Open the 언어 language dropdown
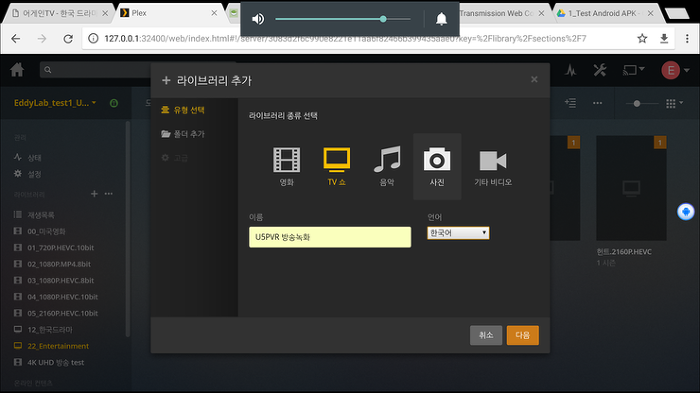This screenshot has height=393, width=700. pyautogui.click(x=458, y=233)
